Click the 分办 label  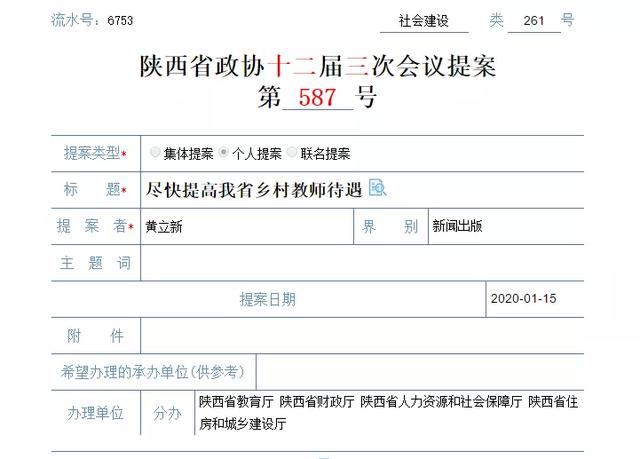pos(167,413)
